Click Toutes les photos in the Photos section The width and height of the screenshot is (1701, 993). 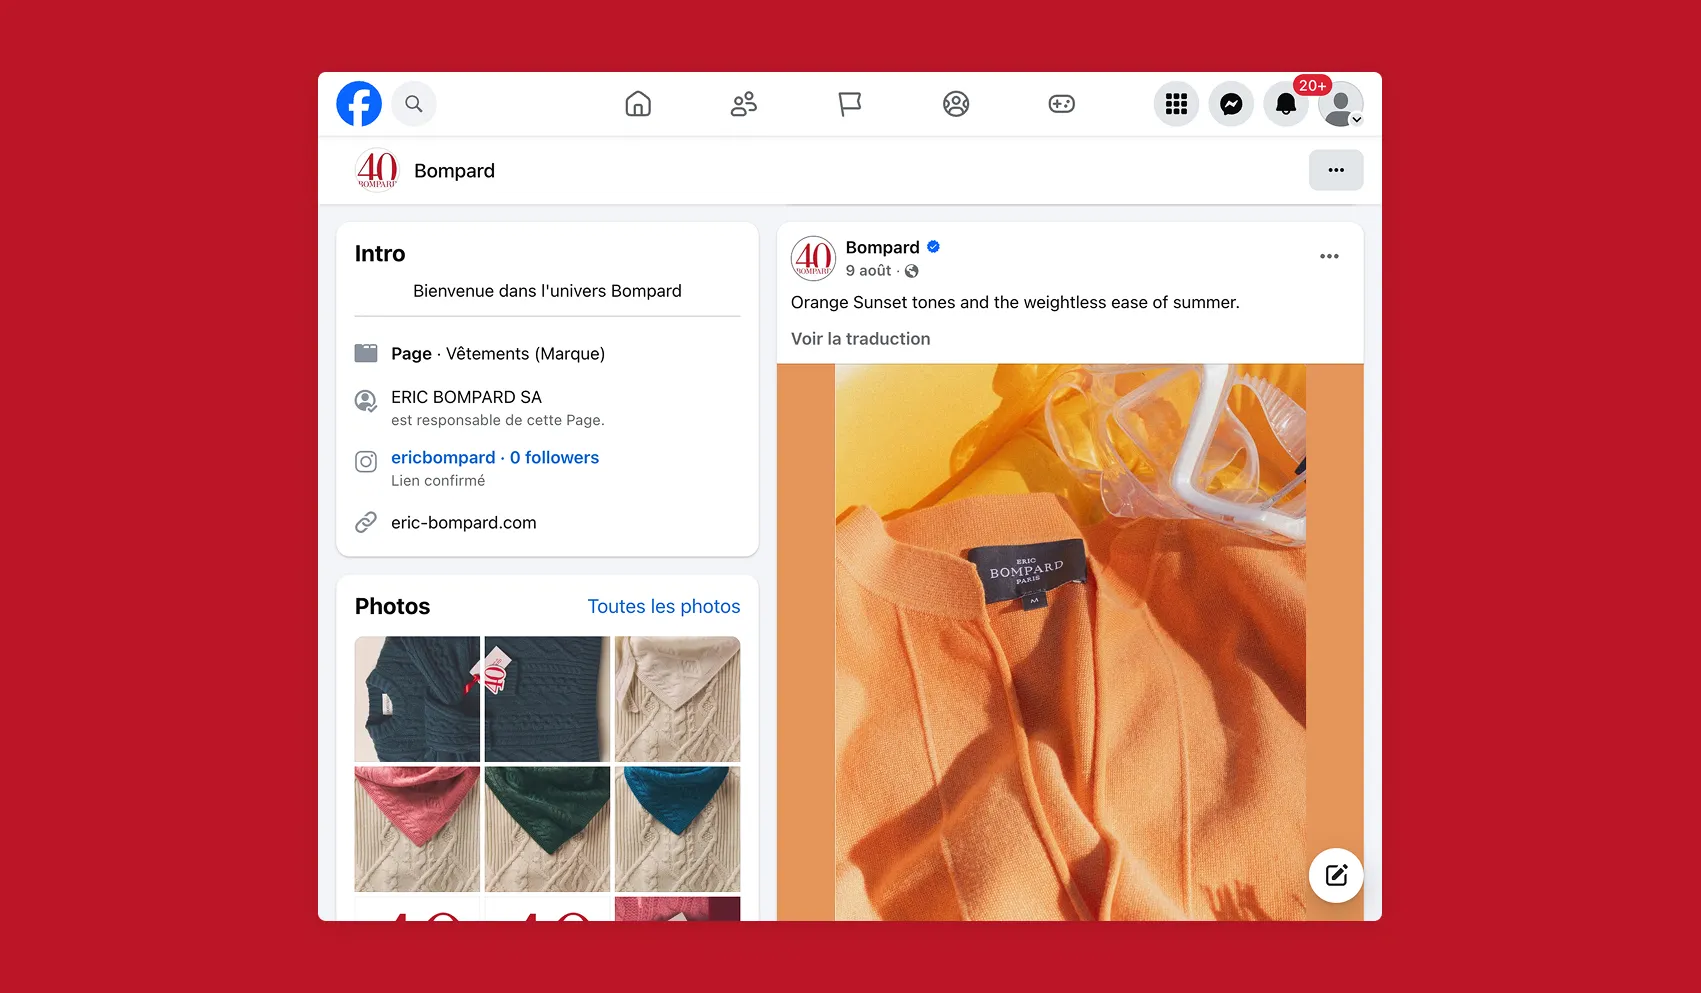tap(664, 606)
